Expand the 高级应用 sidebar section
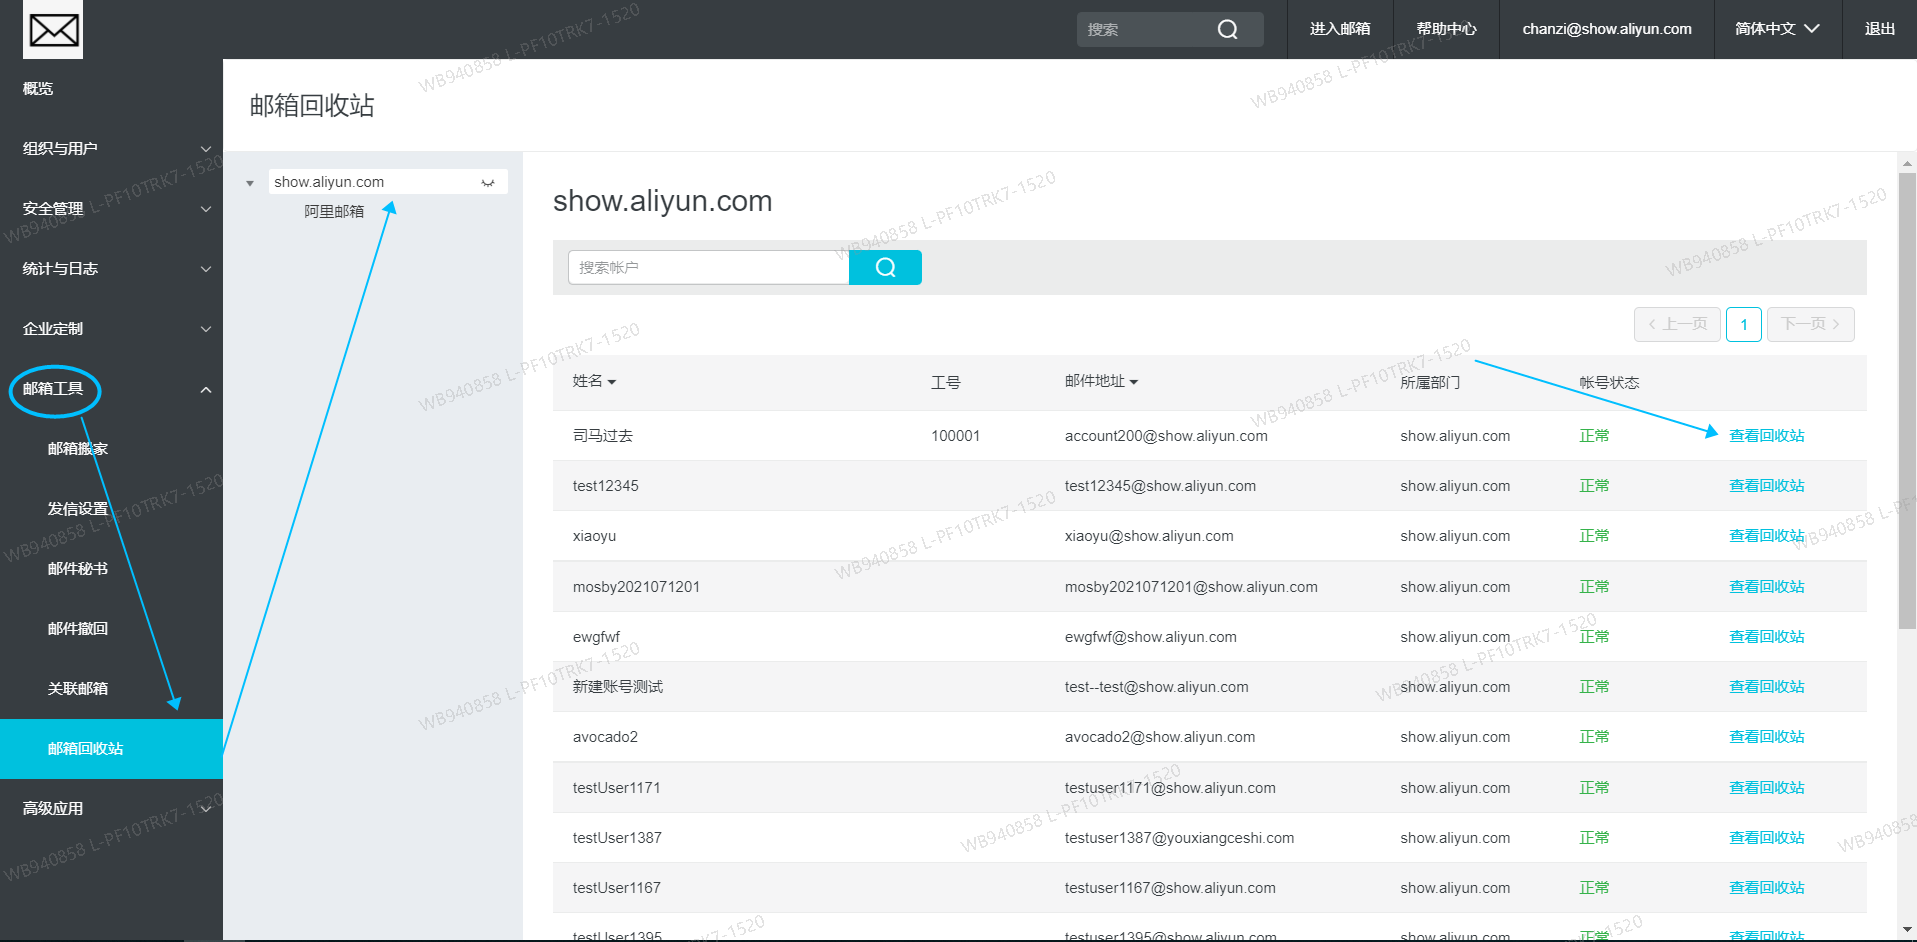This screenshot has width=1917, height=942. [111, 809]
